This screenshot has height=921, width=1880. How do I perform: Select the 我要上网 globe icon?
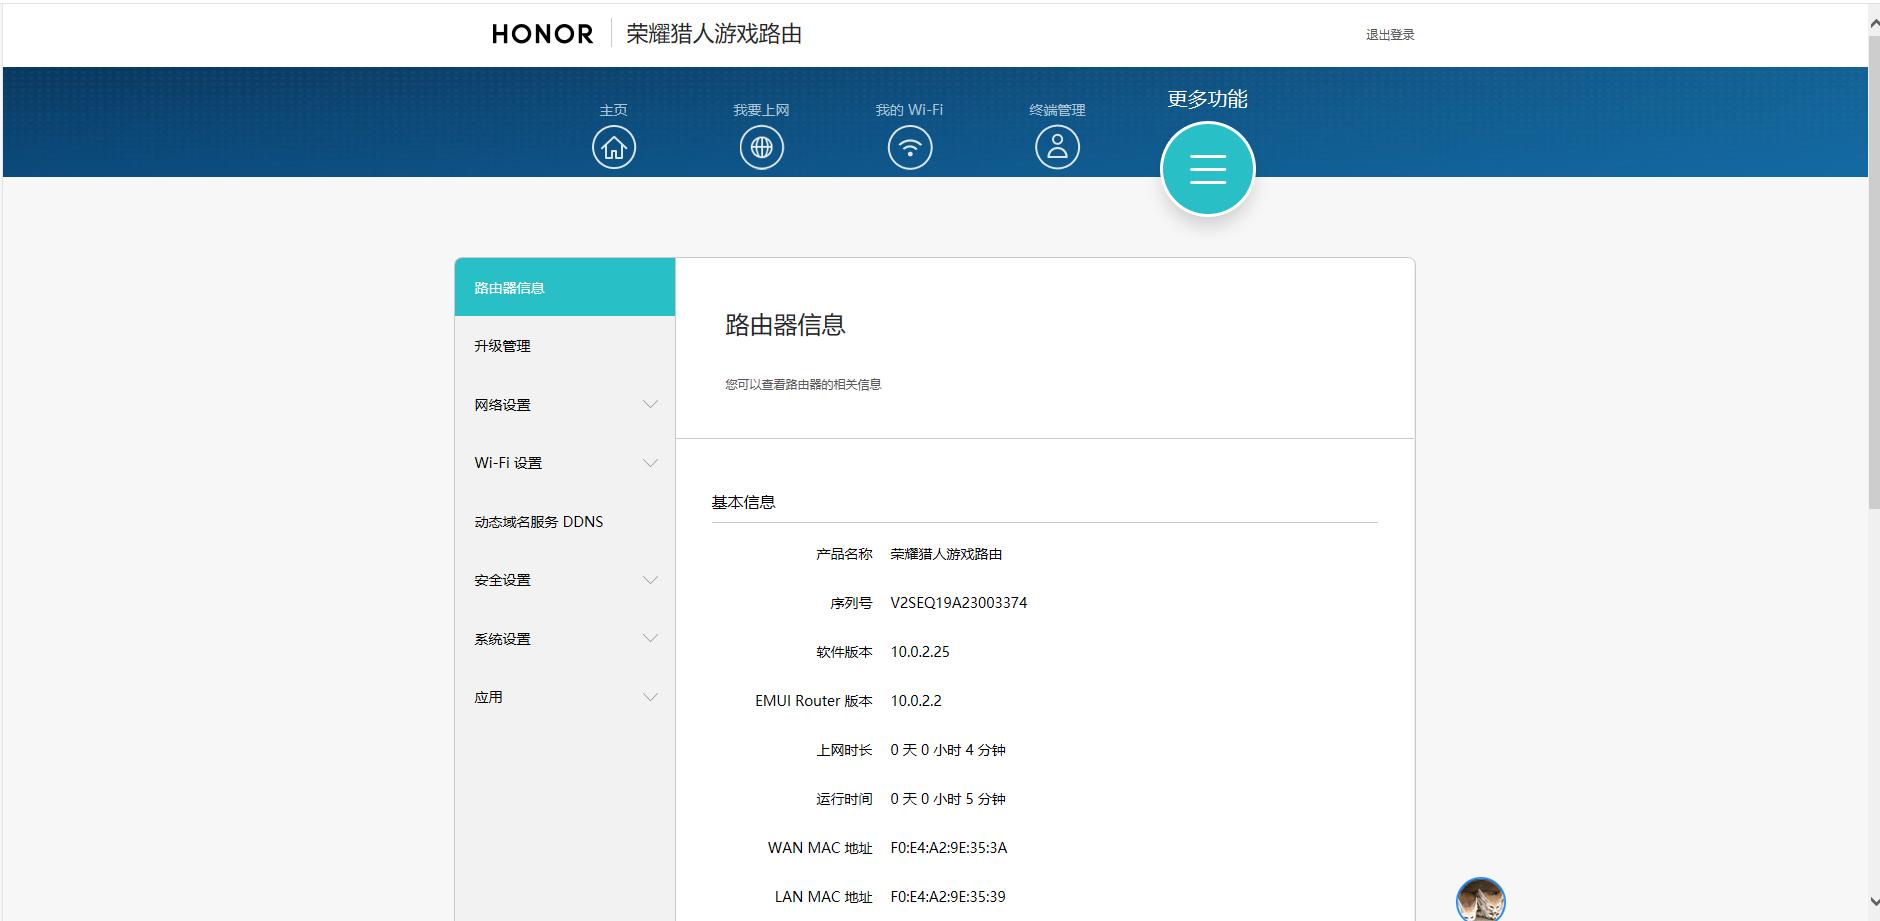[x=761, y=146]
